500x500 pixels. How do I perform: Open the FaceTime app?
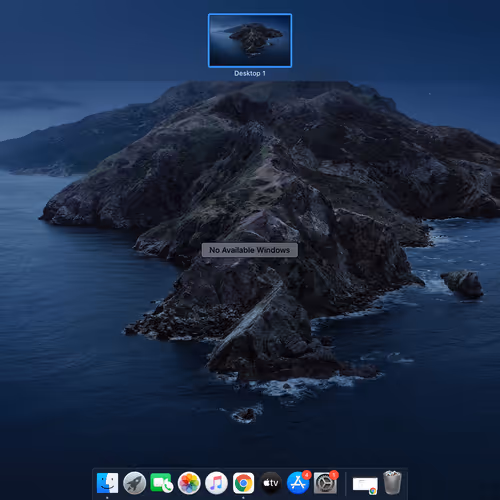click(x=162, y=483)
